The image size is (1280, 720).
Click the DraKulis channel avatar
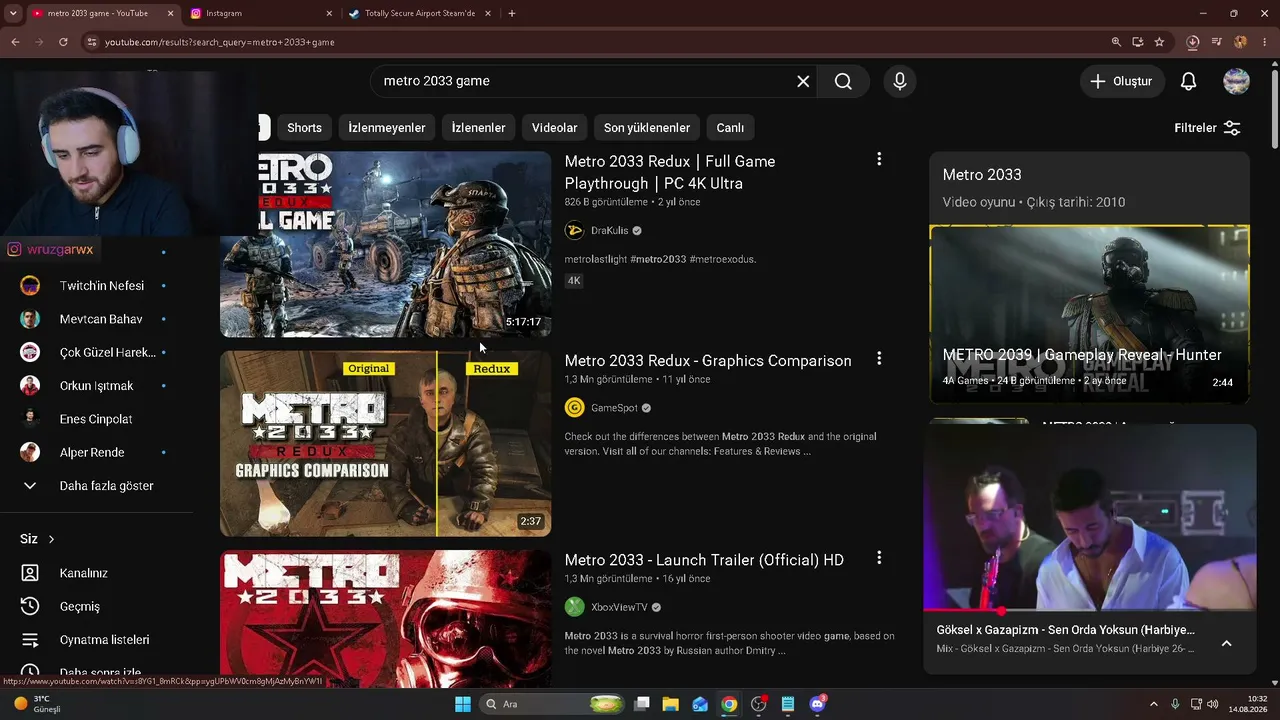(x=574, y=230)
